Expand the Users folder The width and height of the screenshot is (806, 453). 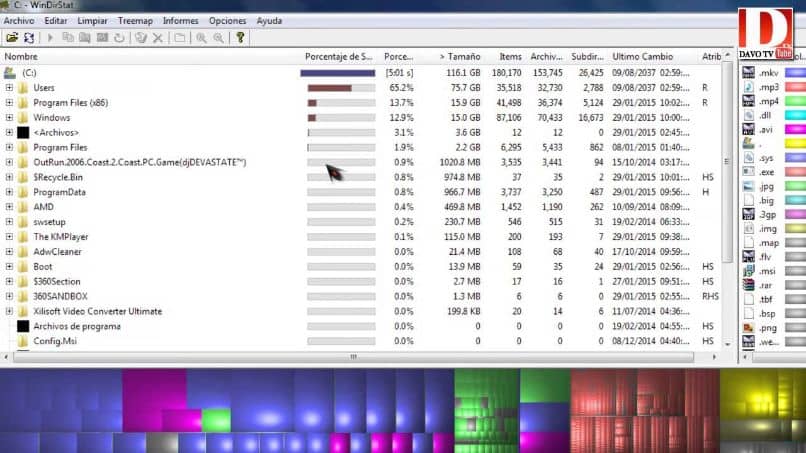click(9, 88)
